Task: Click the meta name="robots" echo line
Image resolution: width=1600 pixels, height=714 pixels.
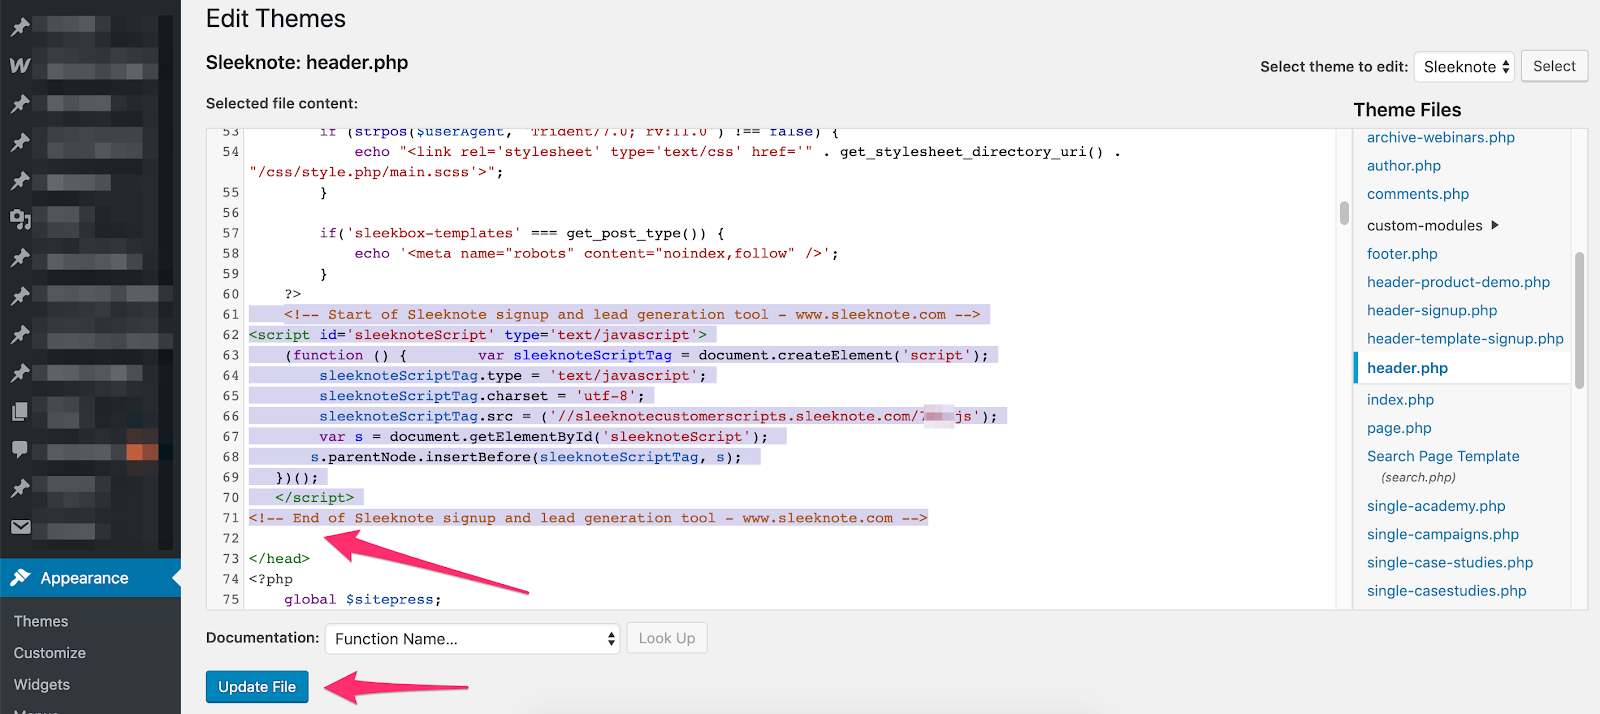Action: 596,253
